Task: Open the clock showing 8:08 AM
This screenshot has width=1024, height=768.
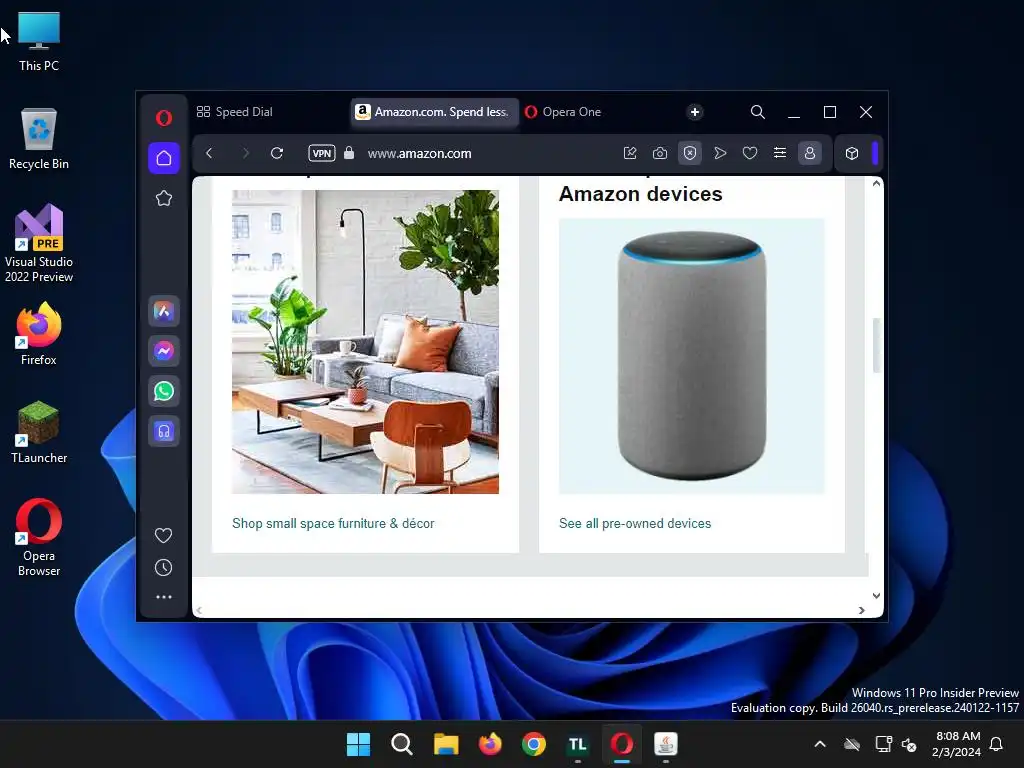Action: (x=956, y=744)
